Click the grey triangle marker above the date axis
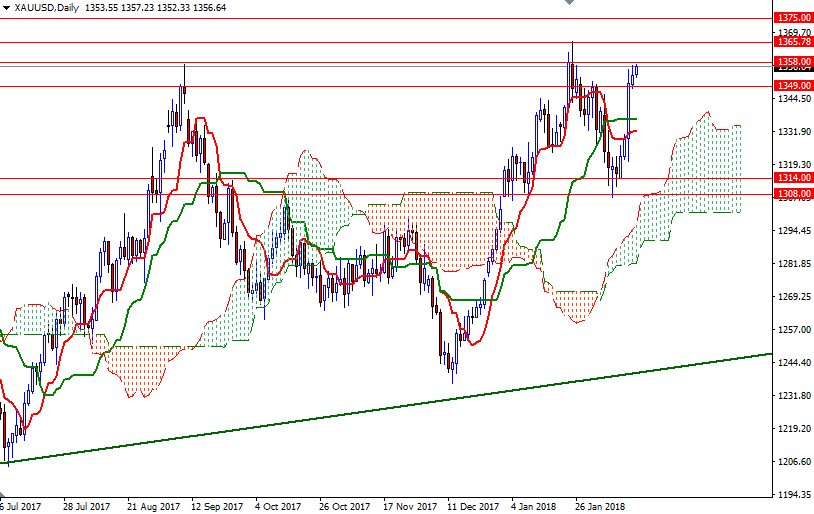The image size is (814, 514). tap(2, 495)
